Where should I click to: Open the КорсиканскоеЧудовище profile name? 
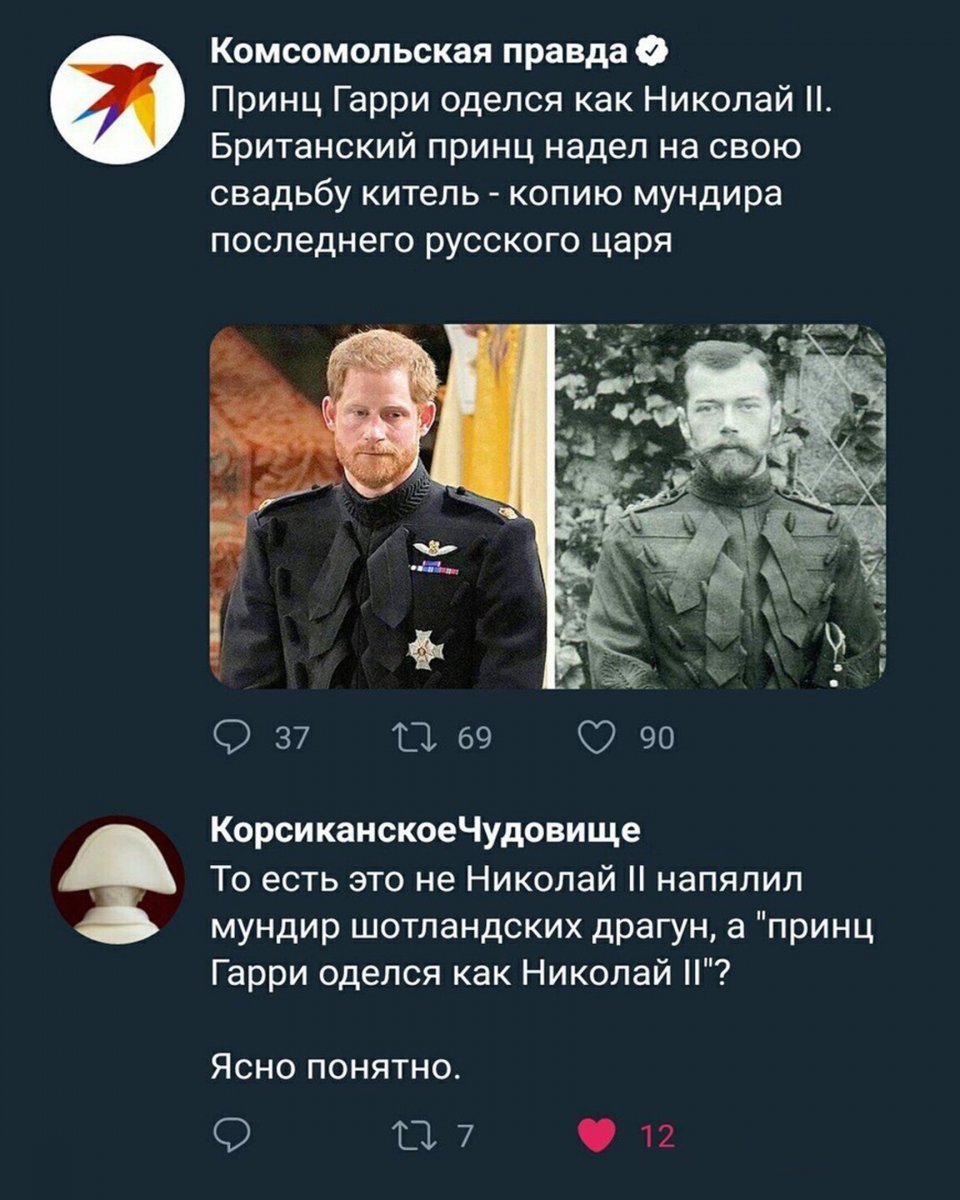tap(425, 829)
